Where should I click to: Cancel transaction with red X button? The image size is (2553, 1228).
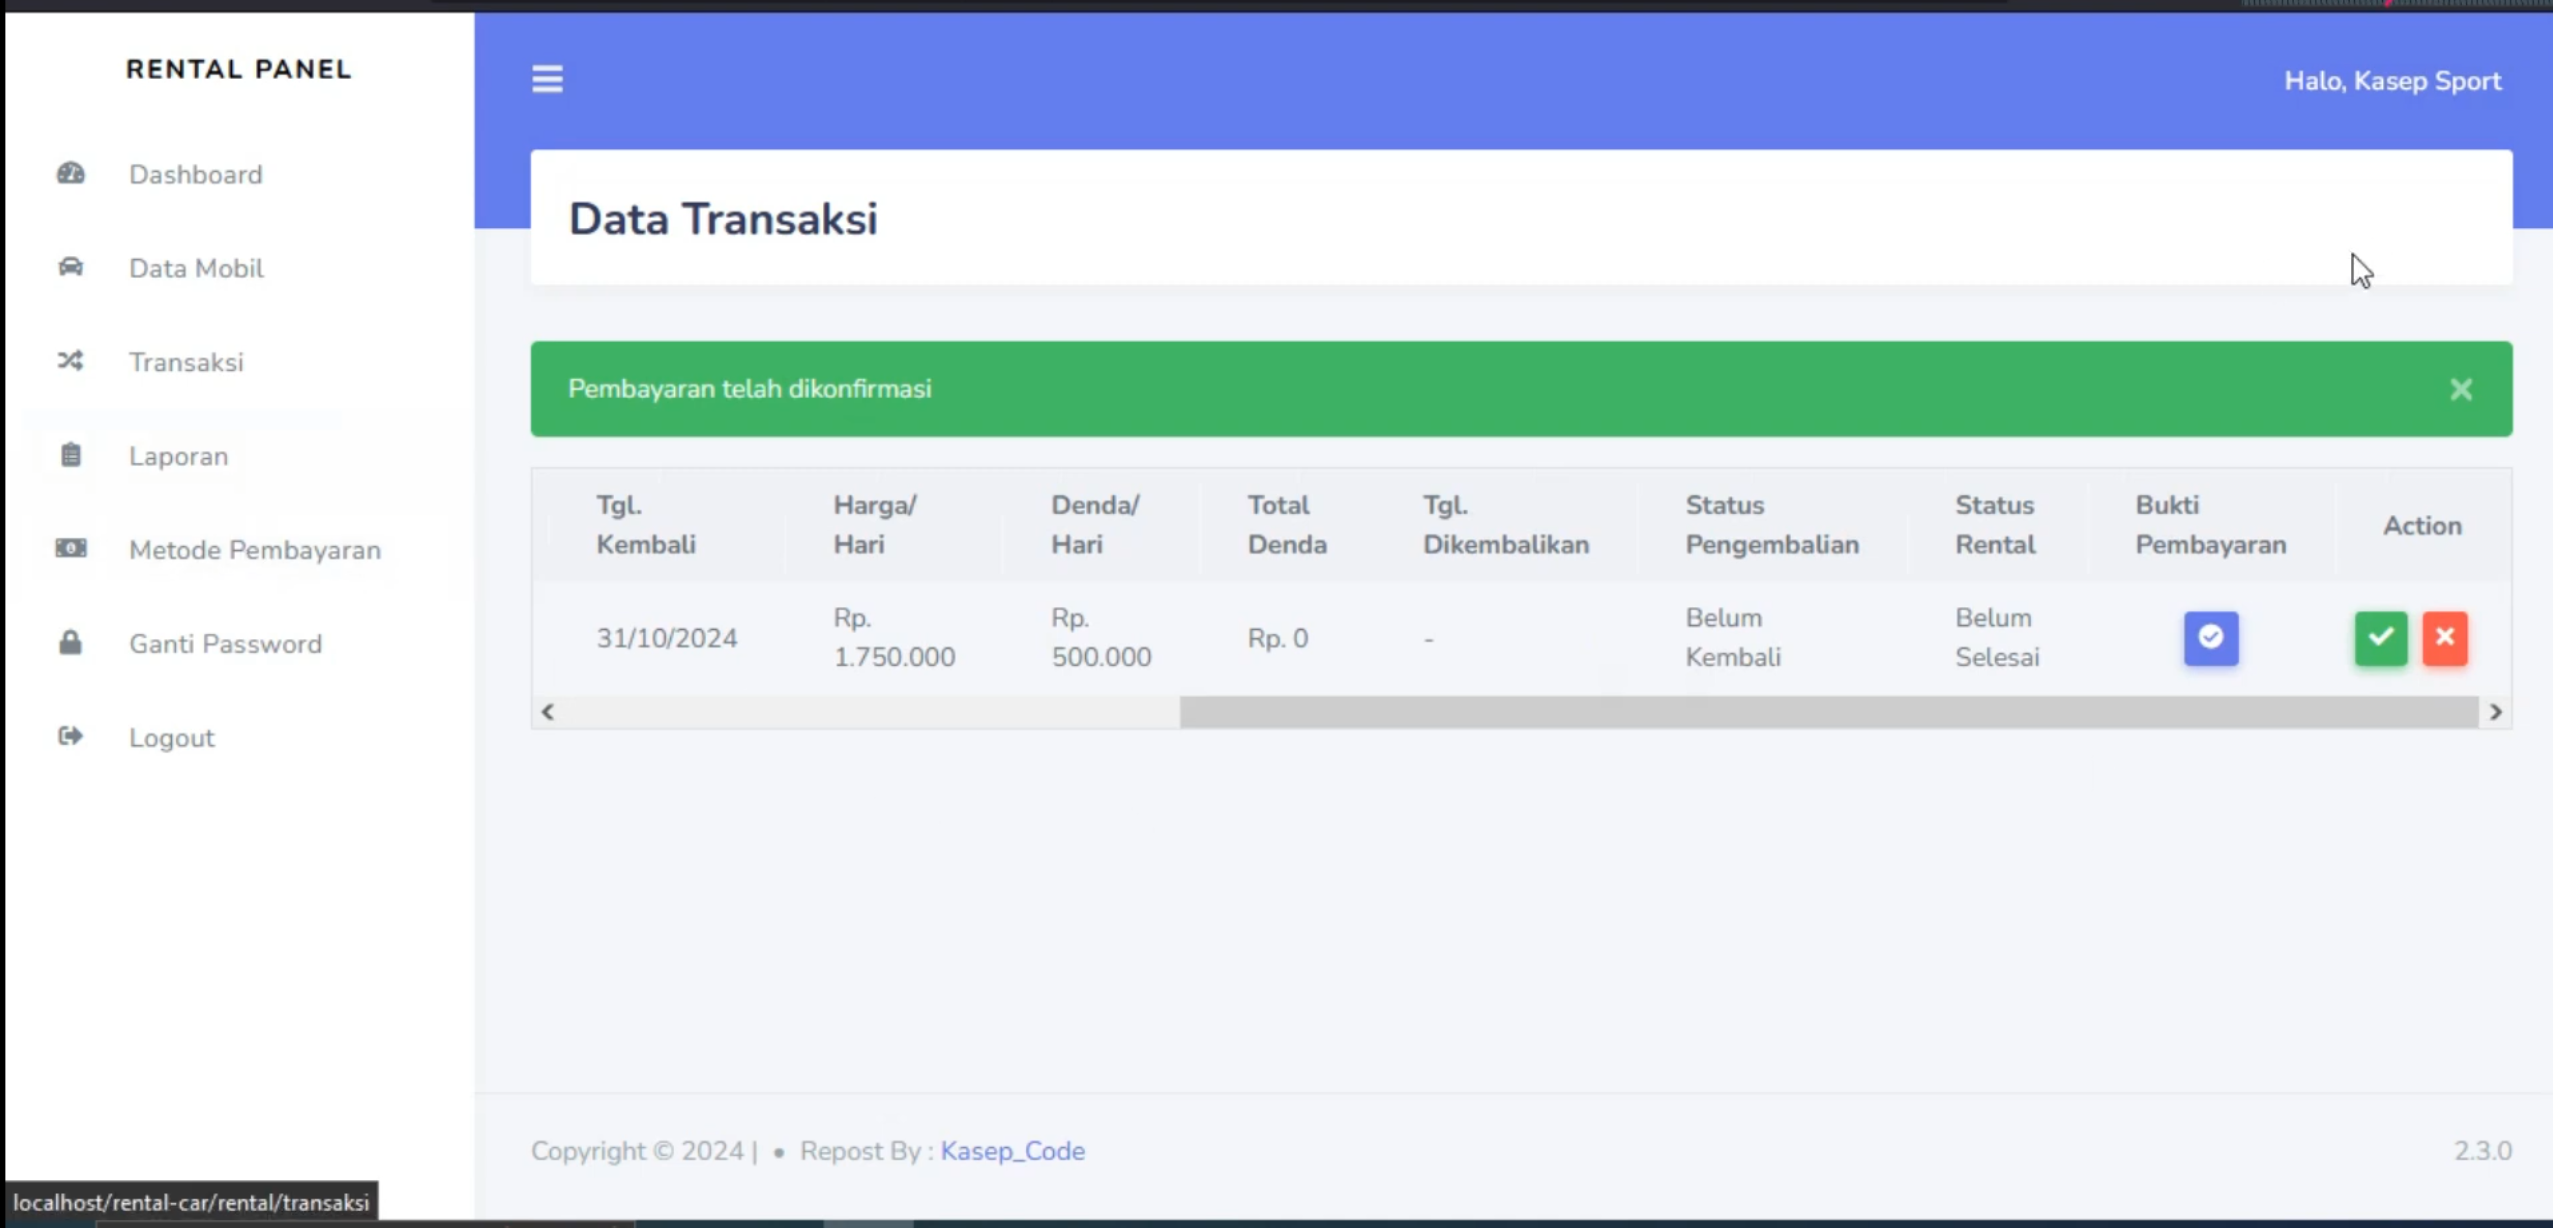(x=2445, y=638)
